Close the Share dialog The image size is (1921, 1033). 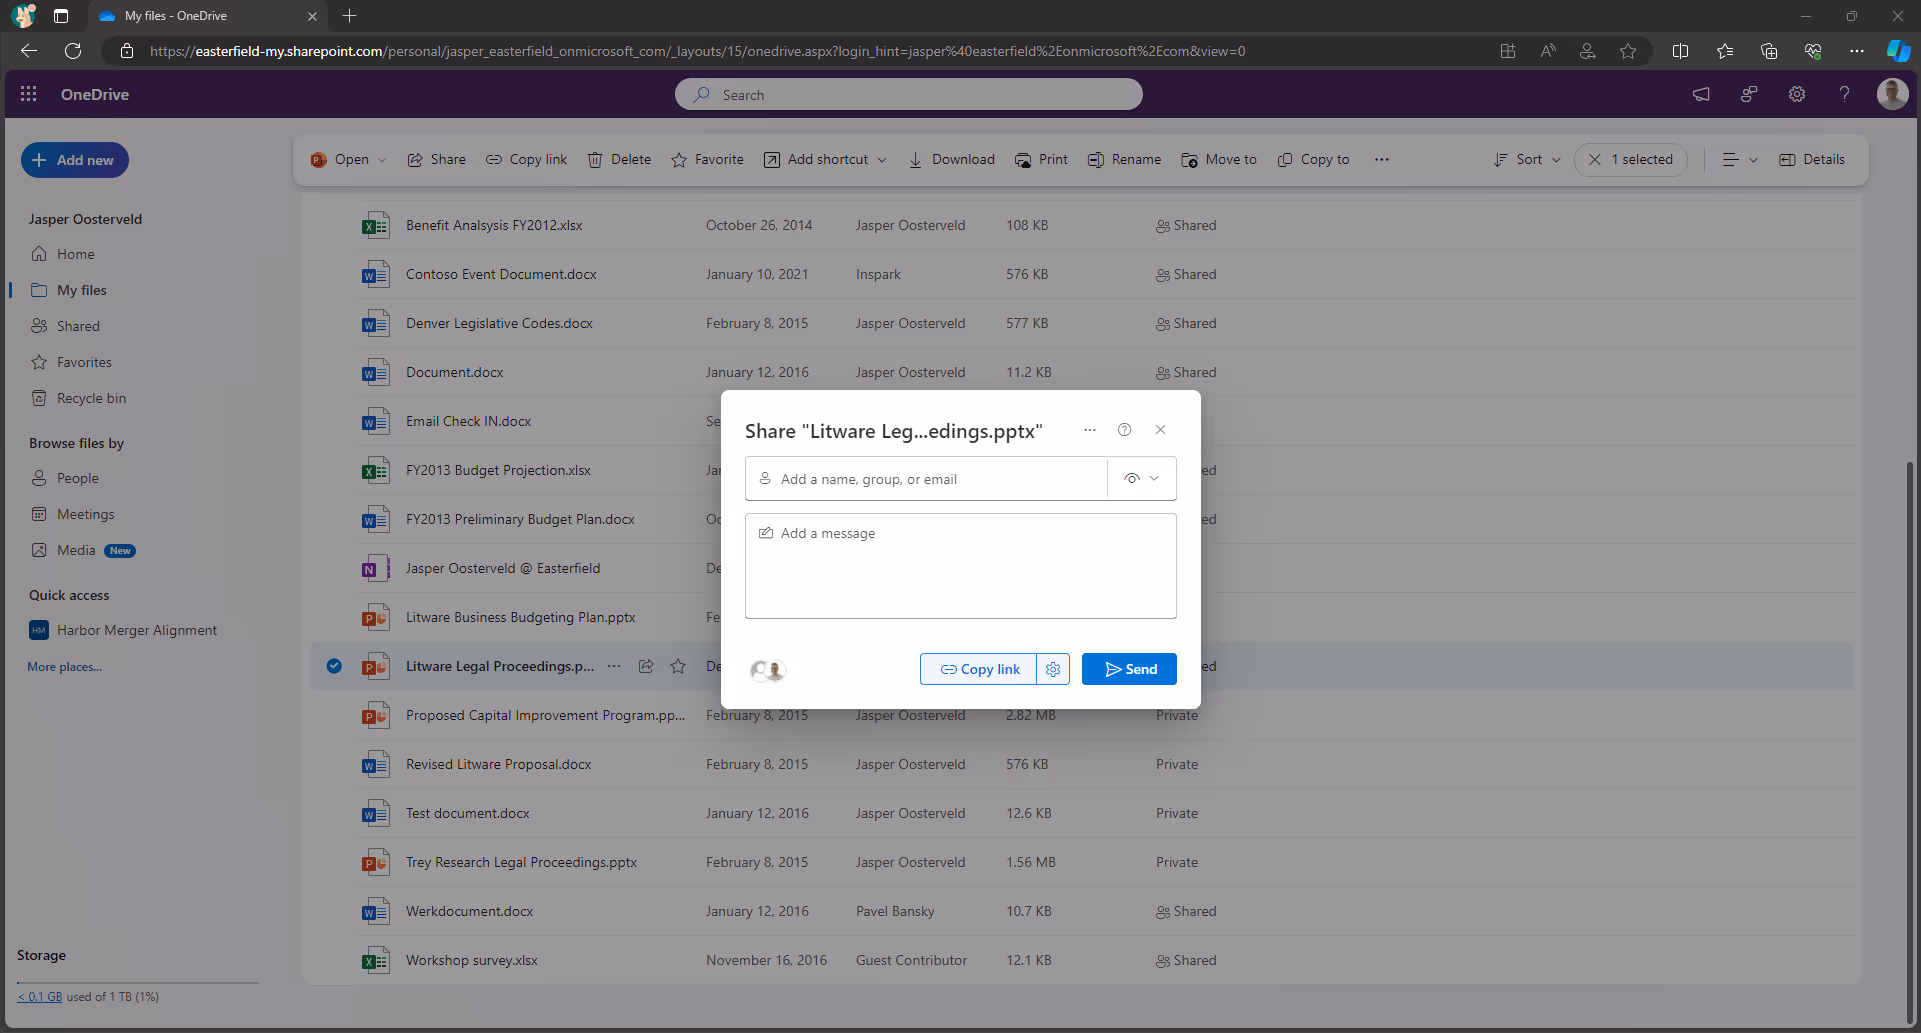pyautogui.click(x=1161, y=430)
